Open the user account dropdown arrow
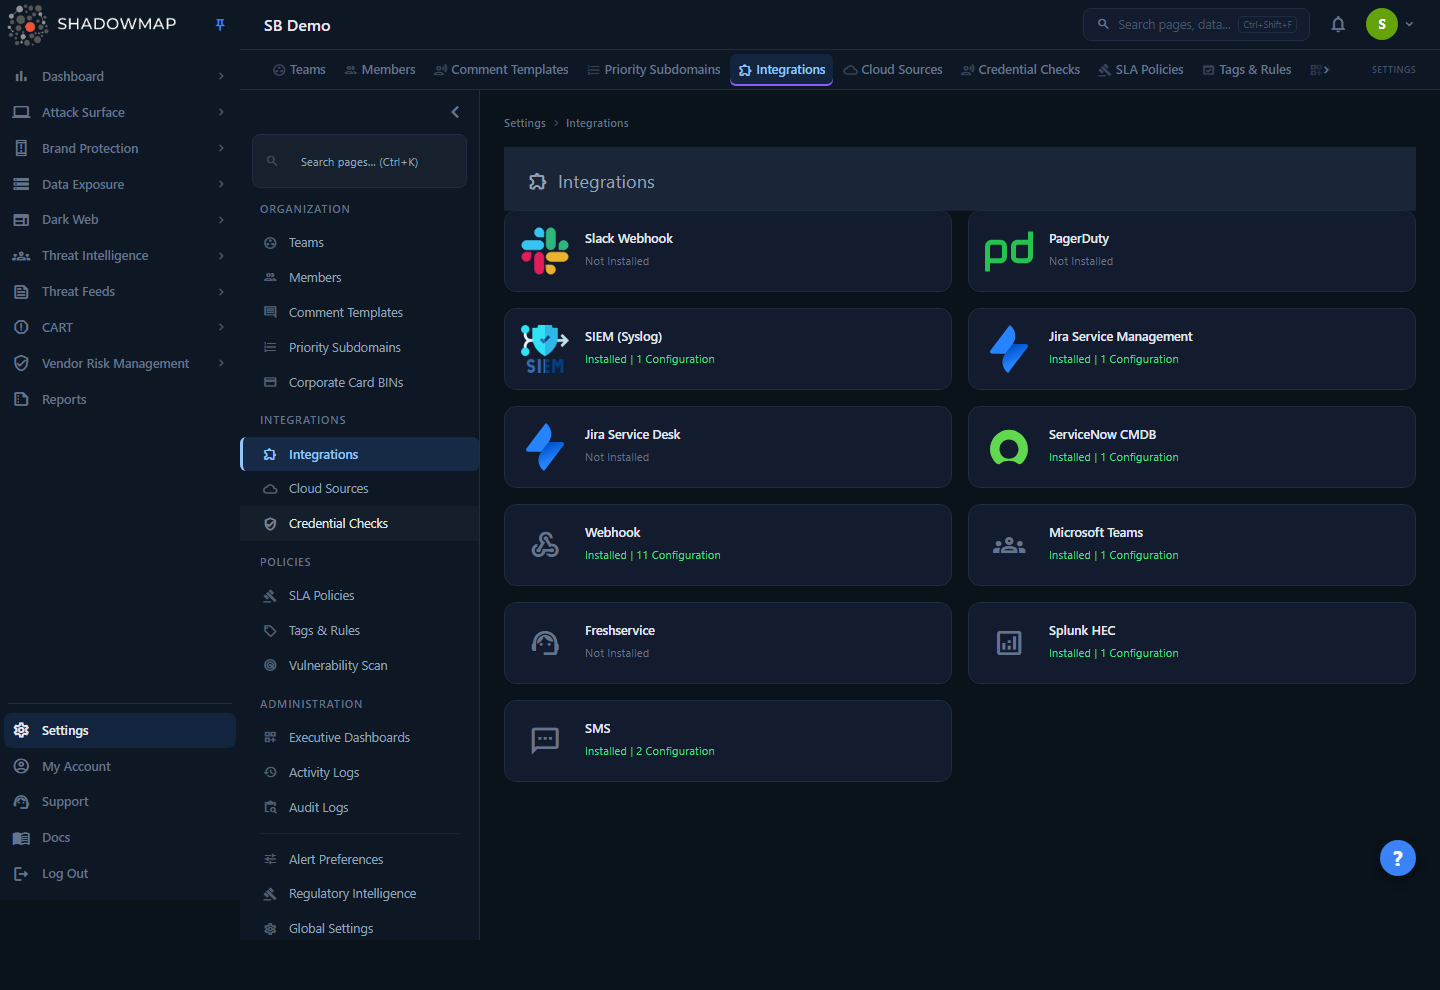The width and height of the screenshot is (1440, 990). coord(1409,24)
